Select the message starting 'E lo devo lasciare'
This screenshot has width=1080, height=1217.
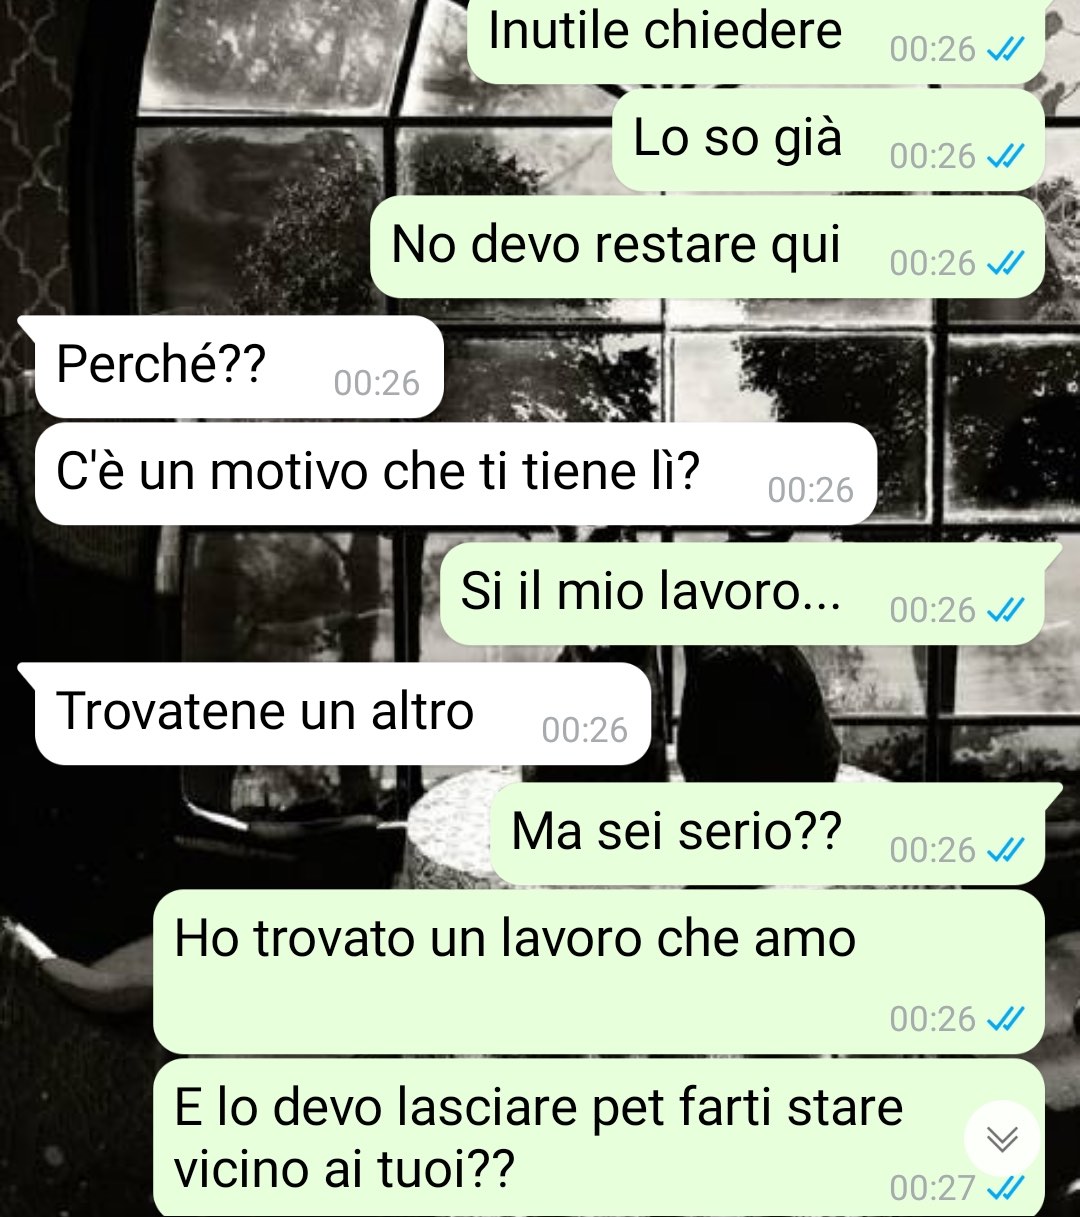599,1138
